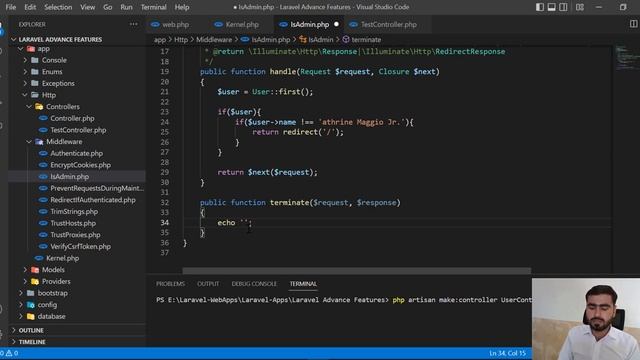Click Middleware folder icon
Image resolution: width=640 pixels, height=360 pixels.
tap(39, 142)
